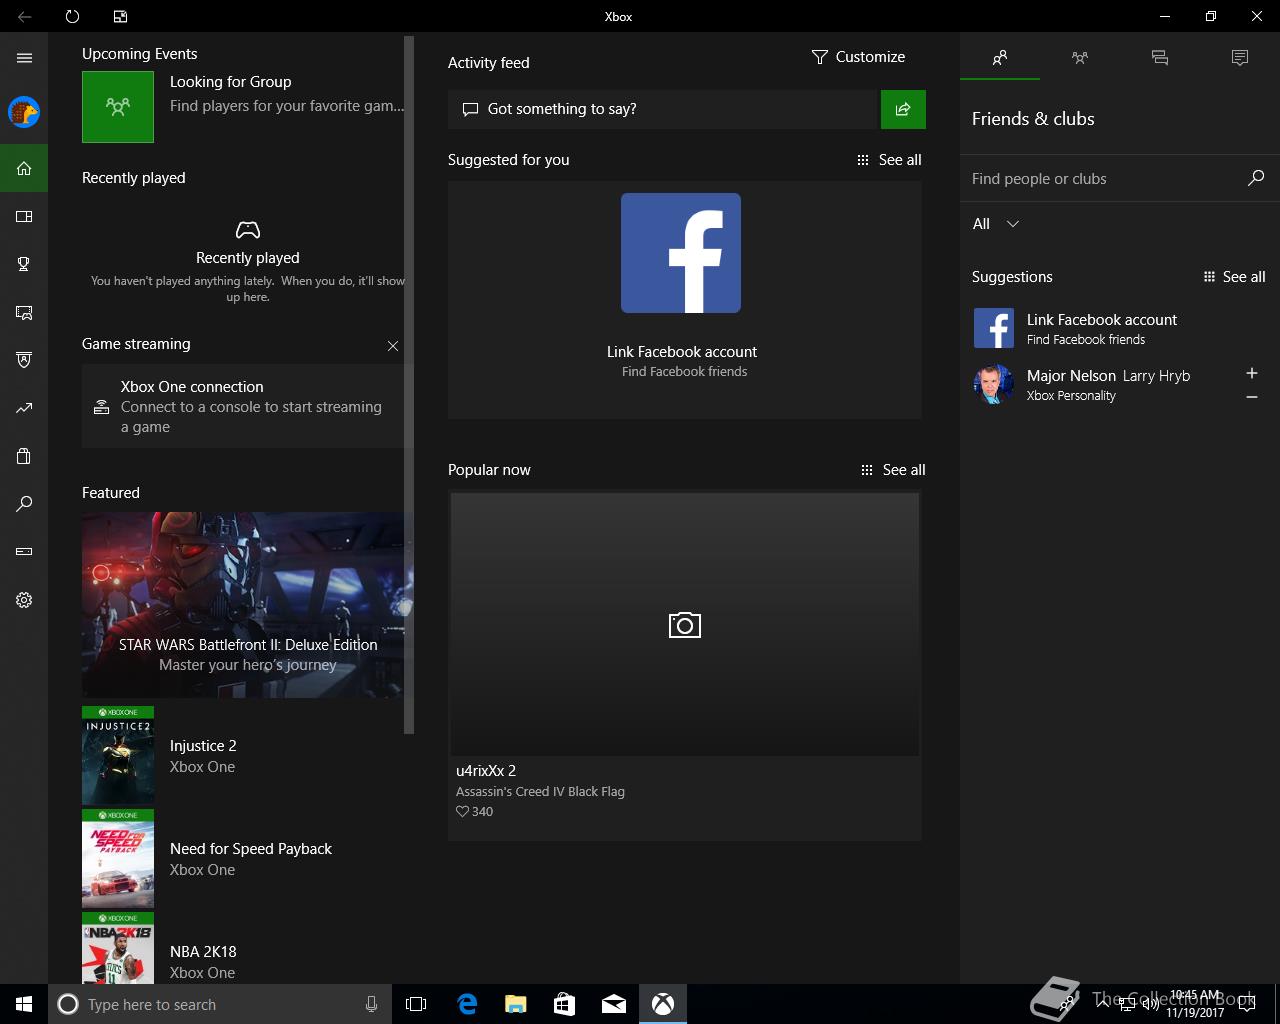Click green share post button
Screen dimensions: 1280x1024
[903, 109]
